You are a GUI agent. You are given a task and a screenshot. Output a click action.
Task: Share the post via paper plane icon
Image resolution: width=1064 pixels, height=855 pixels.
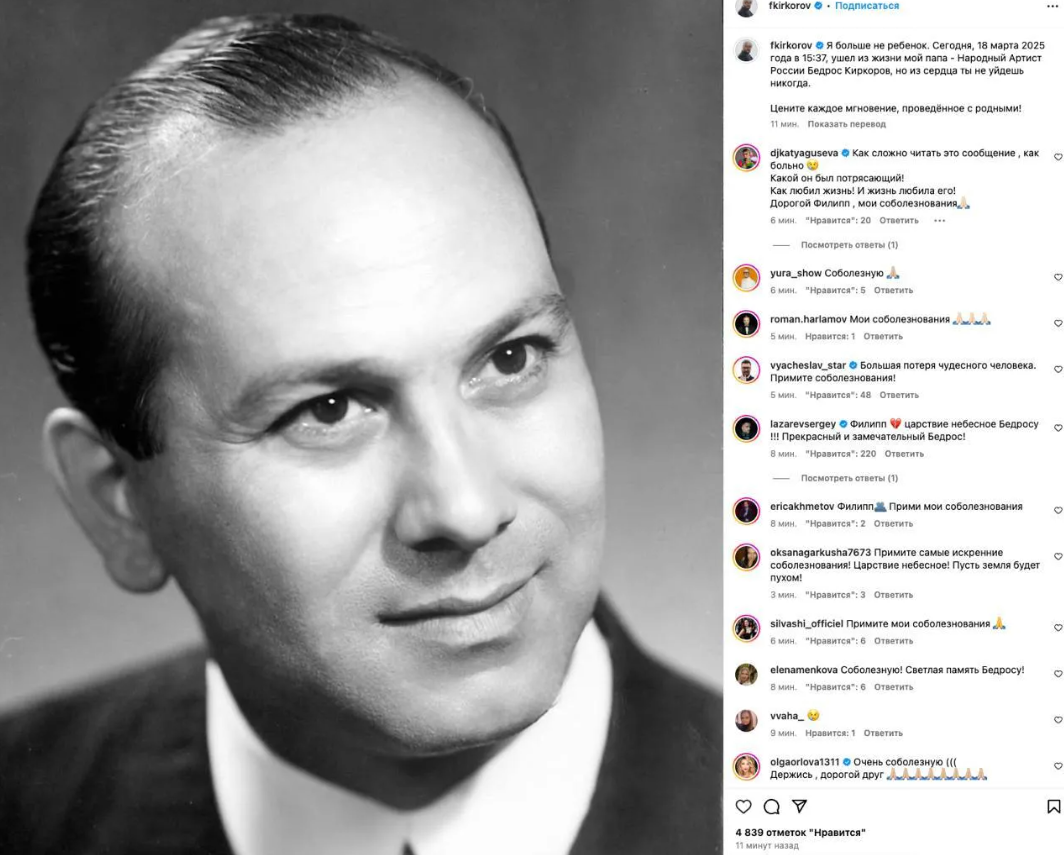pyautogui.click(x=800, y=806)
